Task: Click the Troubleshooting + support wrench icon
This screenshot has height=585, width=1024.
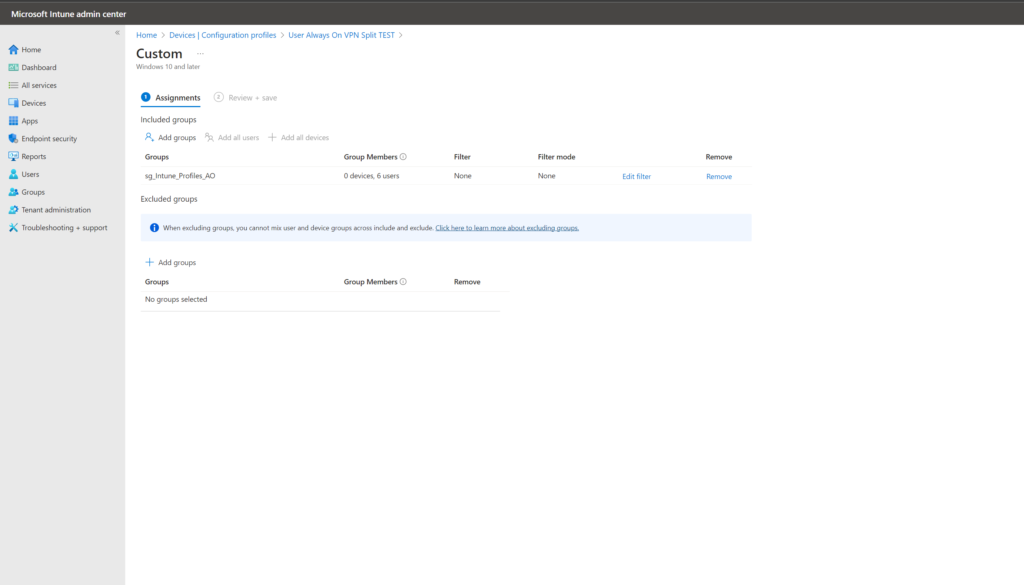Action: pos(13,228)
